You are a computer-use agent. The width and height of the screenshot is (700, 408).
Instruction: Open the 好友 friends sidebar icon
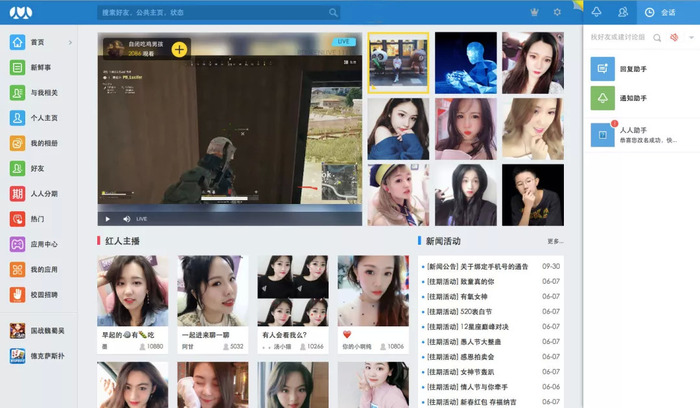pos(17,168)
